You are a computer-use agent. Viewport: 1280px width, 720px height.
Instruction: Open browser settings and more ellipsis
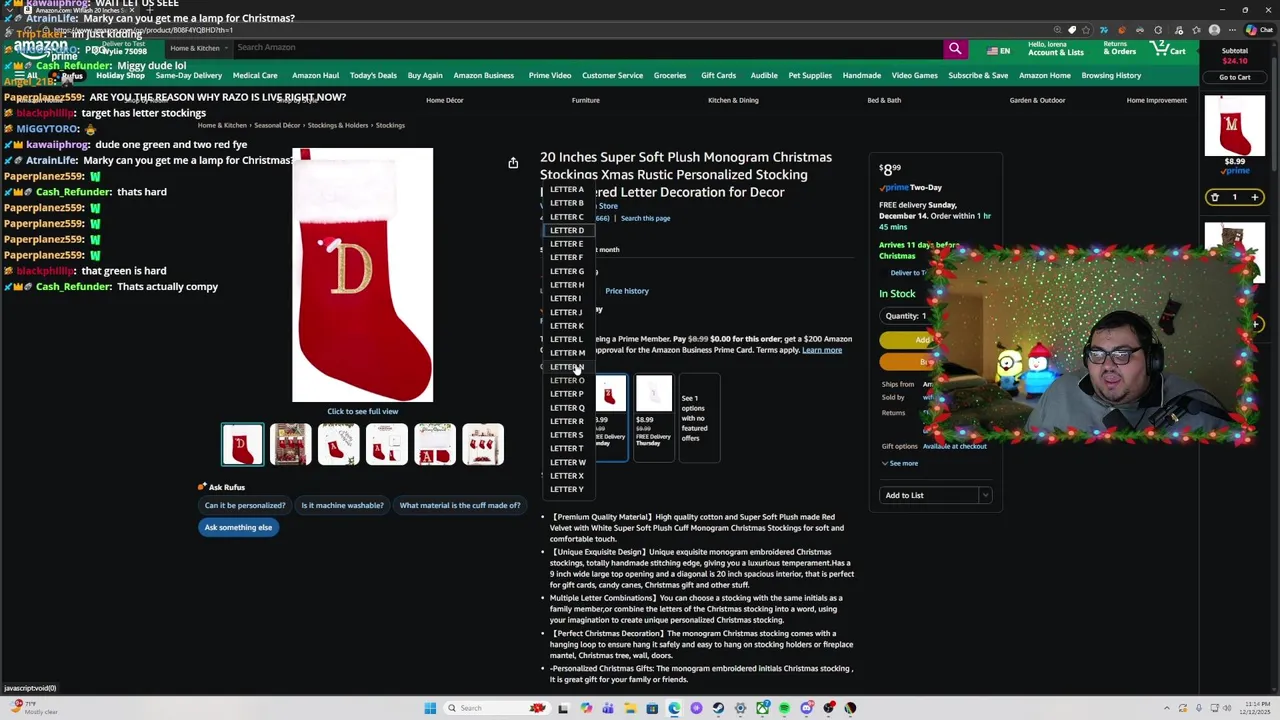[x=1232, y=30]
